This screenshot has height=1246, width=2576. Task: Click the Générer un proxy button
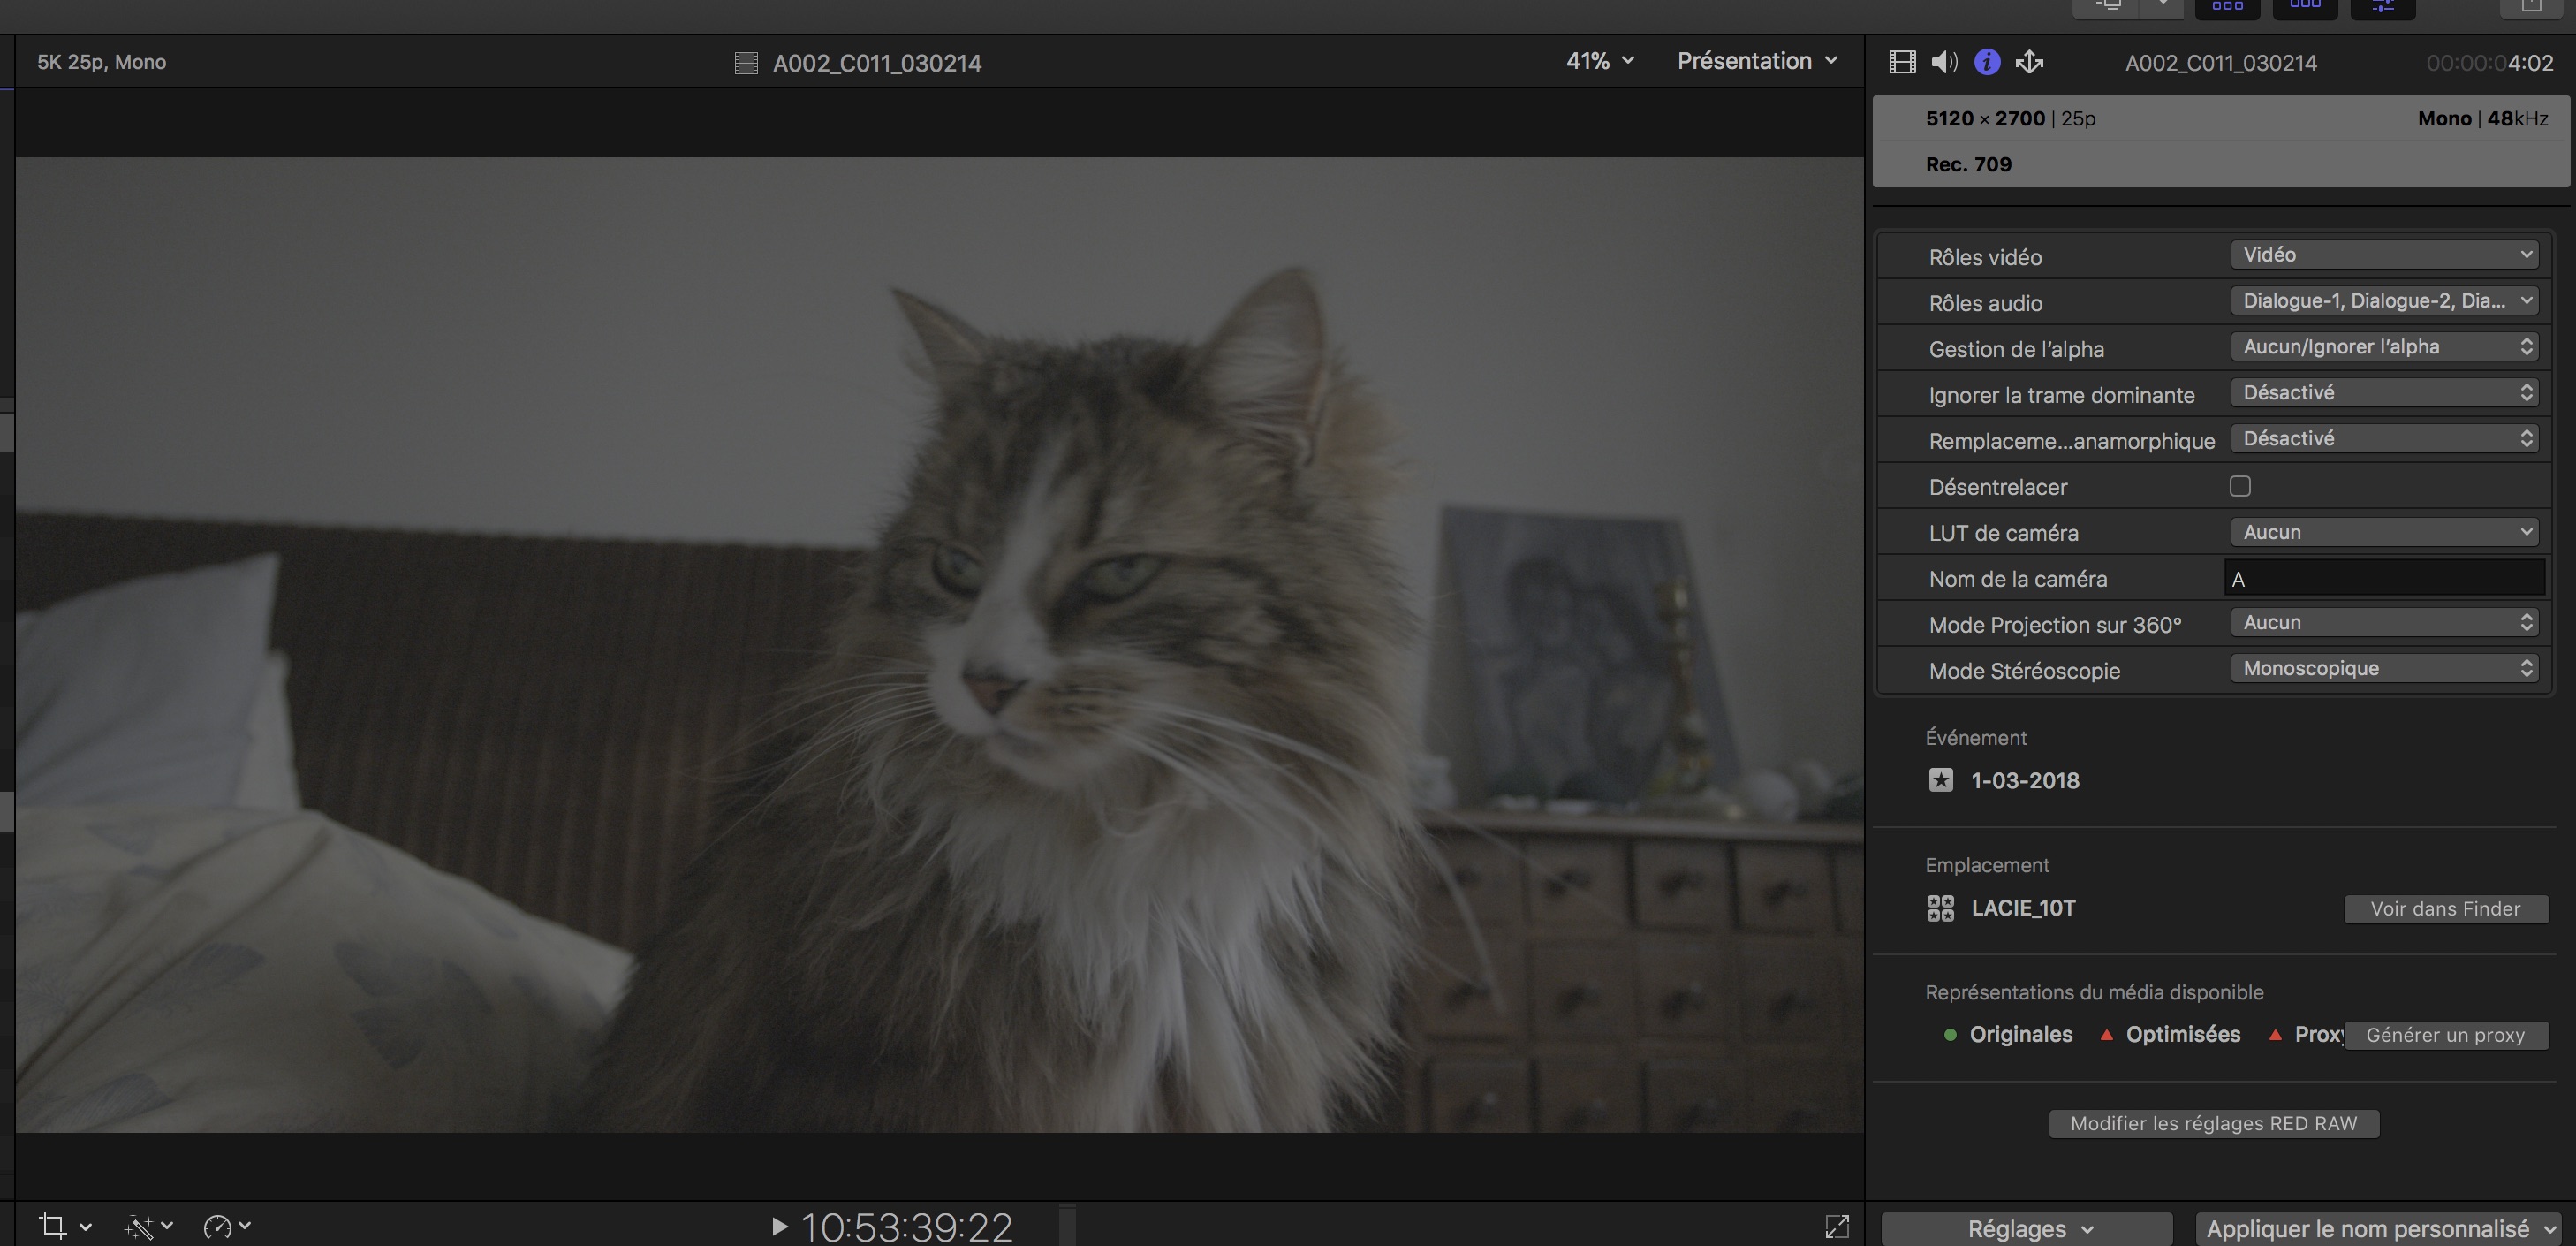click(2445, 1035)
